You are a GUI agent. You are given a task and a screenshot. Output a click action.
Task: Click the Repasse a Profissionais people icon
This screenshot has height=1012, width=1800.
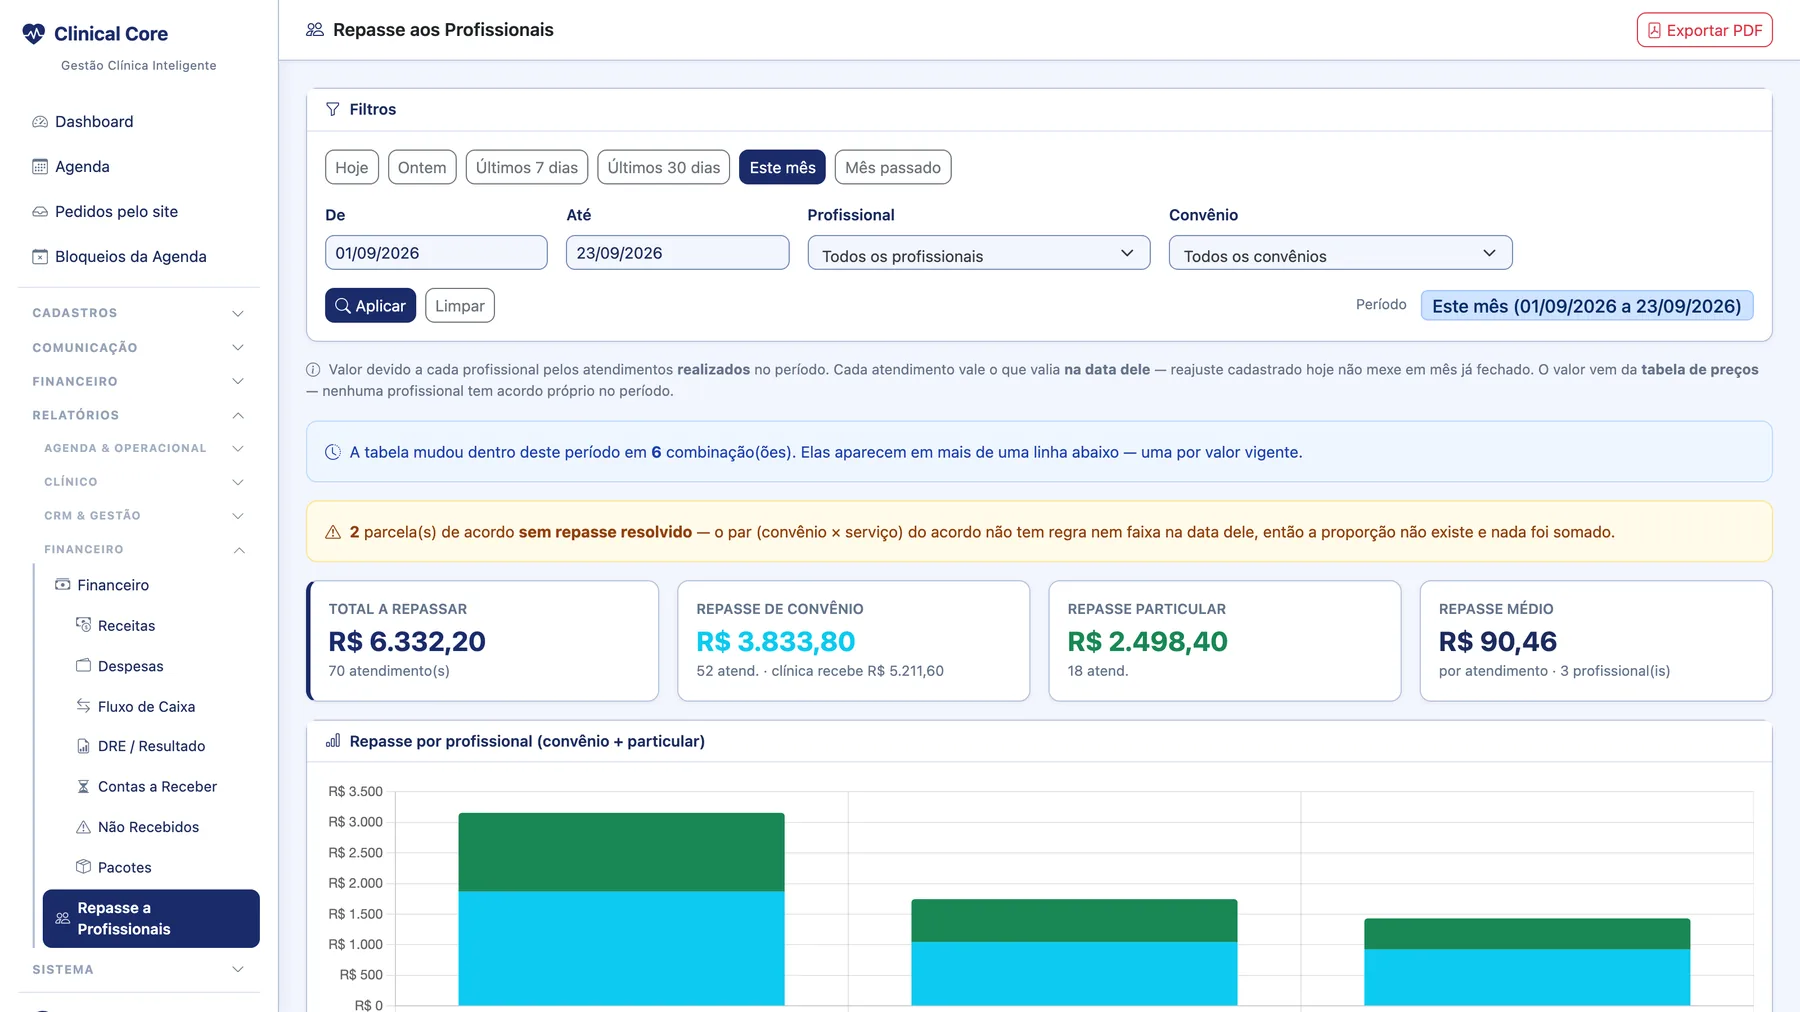62,918
